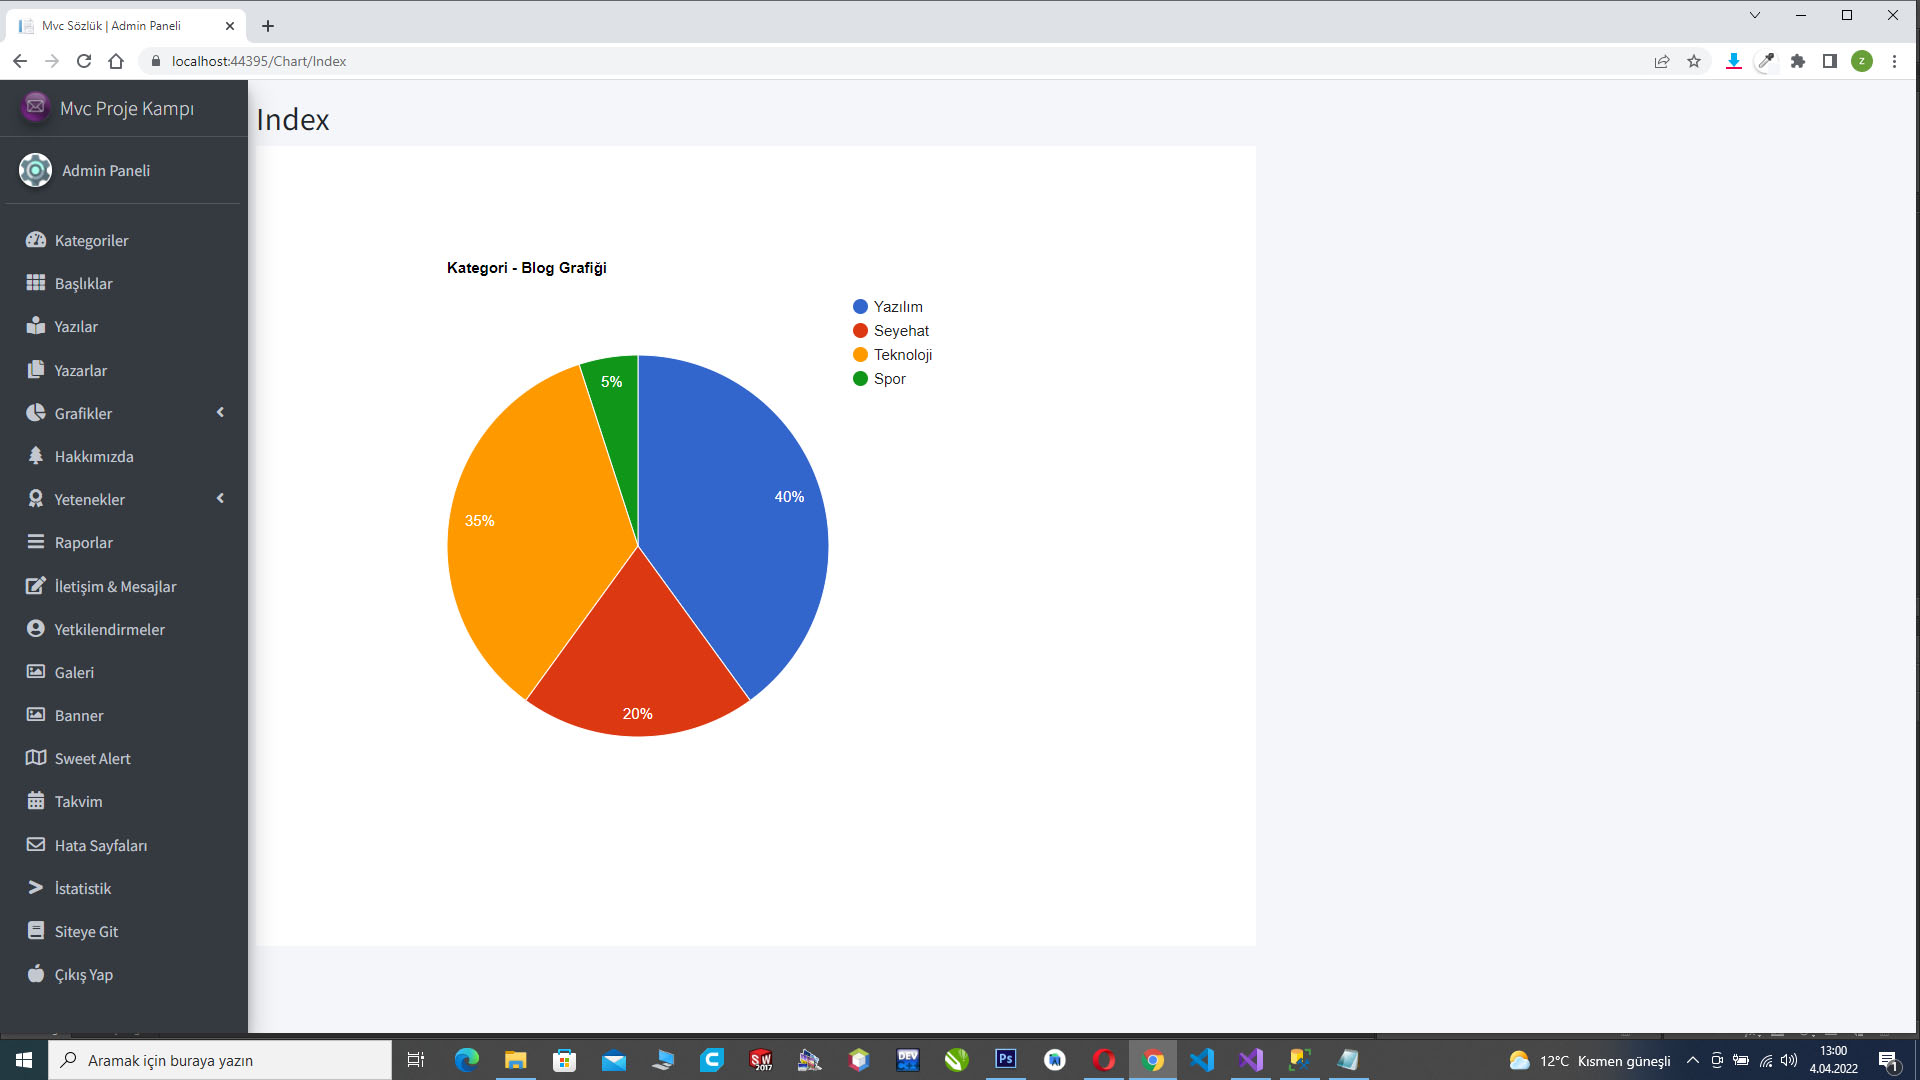This screenshot has width=1920, height=1080.
Task: Click the Yazarlar copy icon
Action: tap(36, 370)
